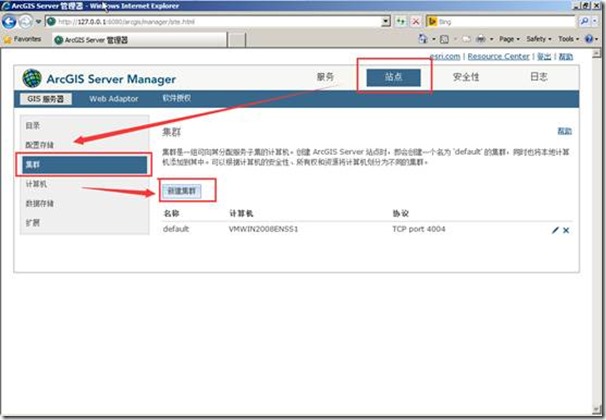Image resolution: width=606 pixels, height=420 pixels.
Task: Expand the Print options dropdown arrow
Action: click(x=492, y=39)
